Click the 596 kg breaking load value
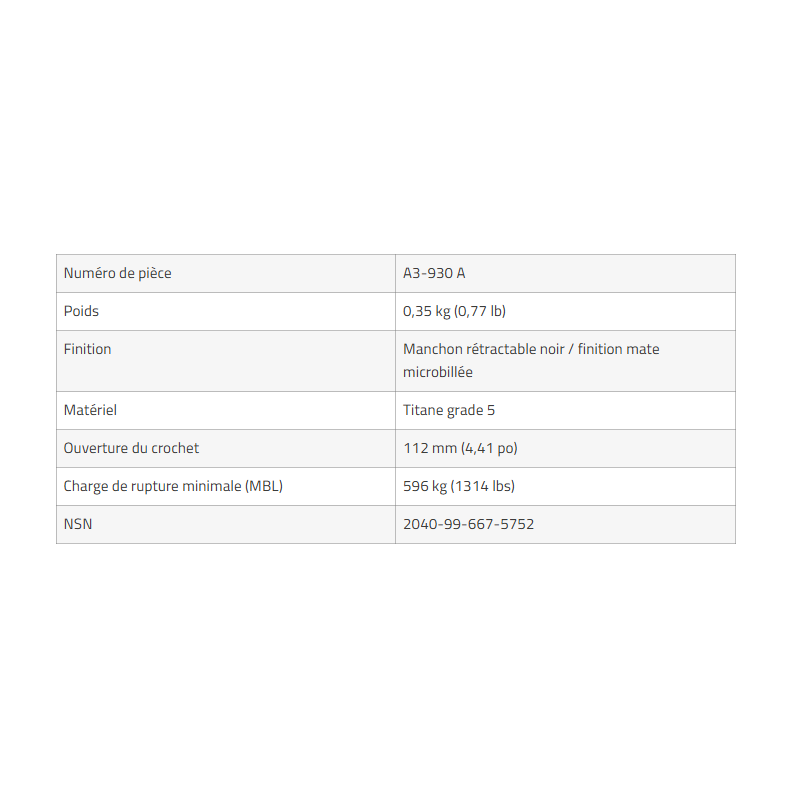 [426, 486]
